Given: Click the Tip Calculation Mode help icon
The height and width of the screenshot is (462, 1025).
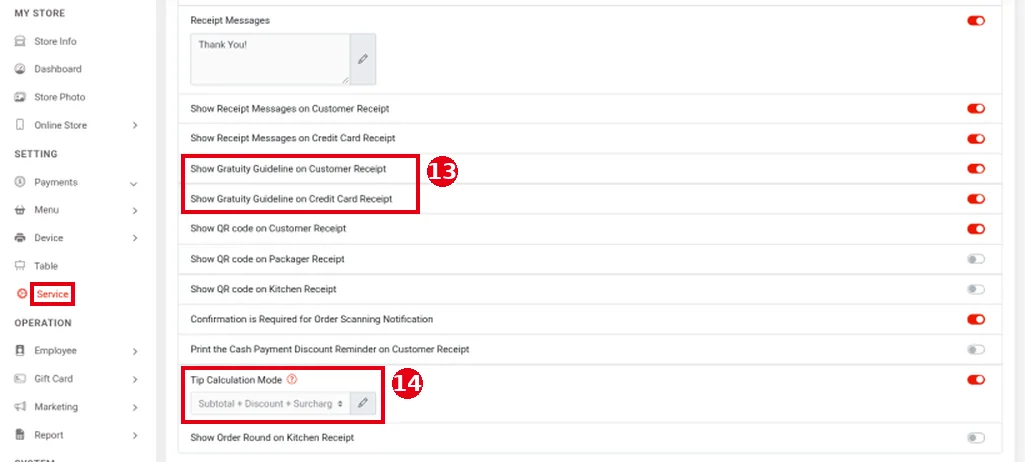Looking at the screenshot, I should point(292,379).
